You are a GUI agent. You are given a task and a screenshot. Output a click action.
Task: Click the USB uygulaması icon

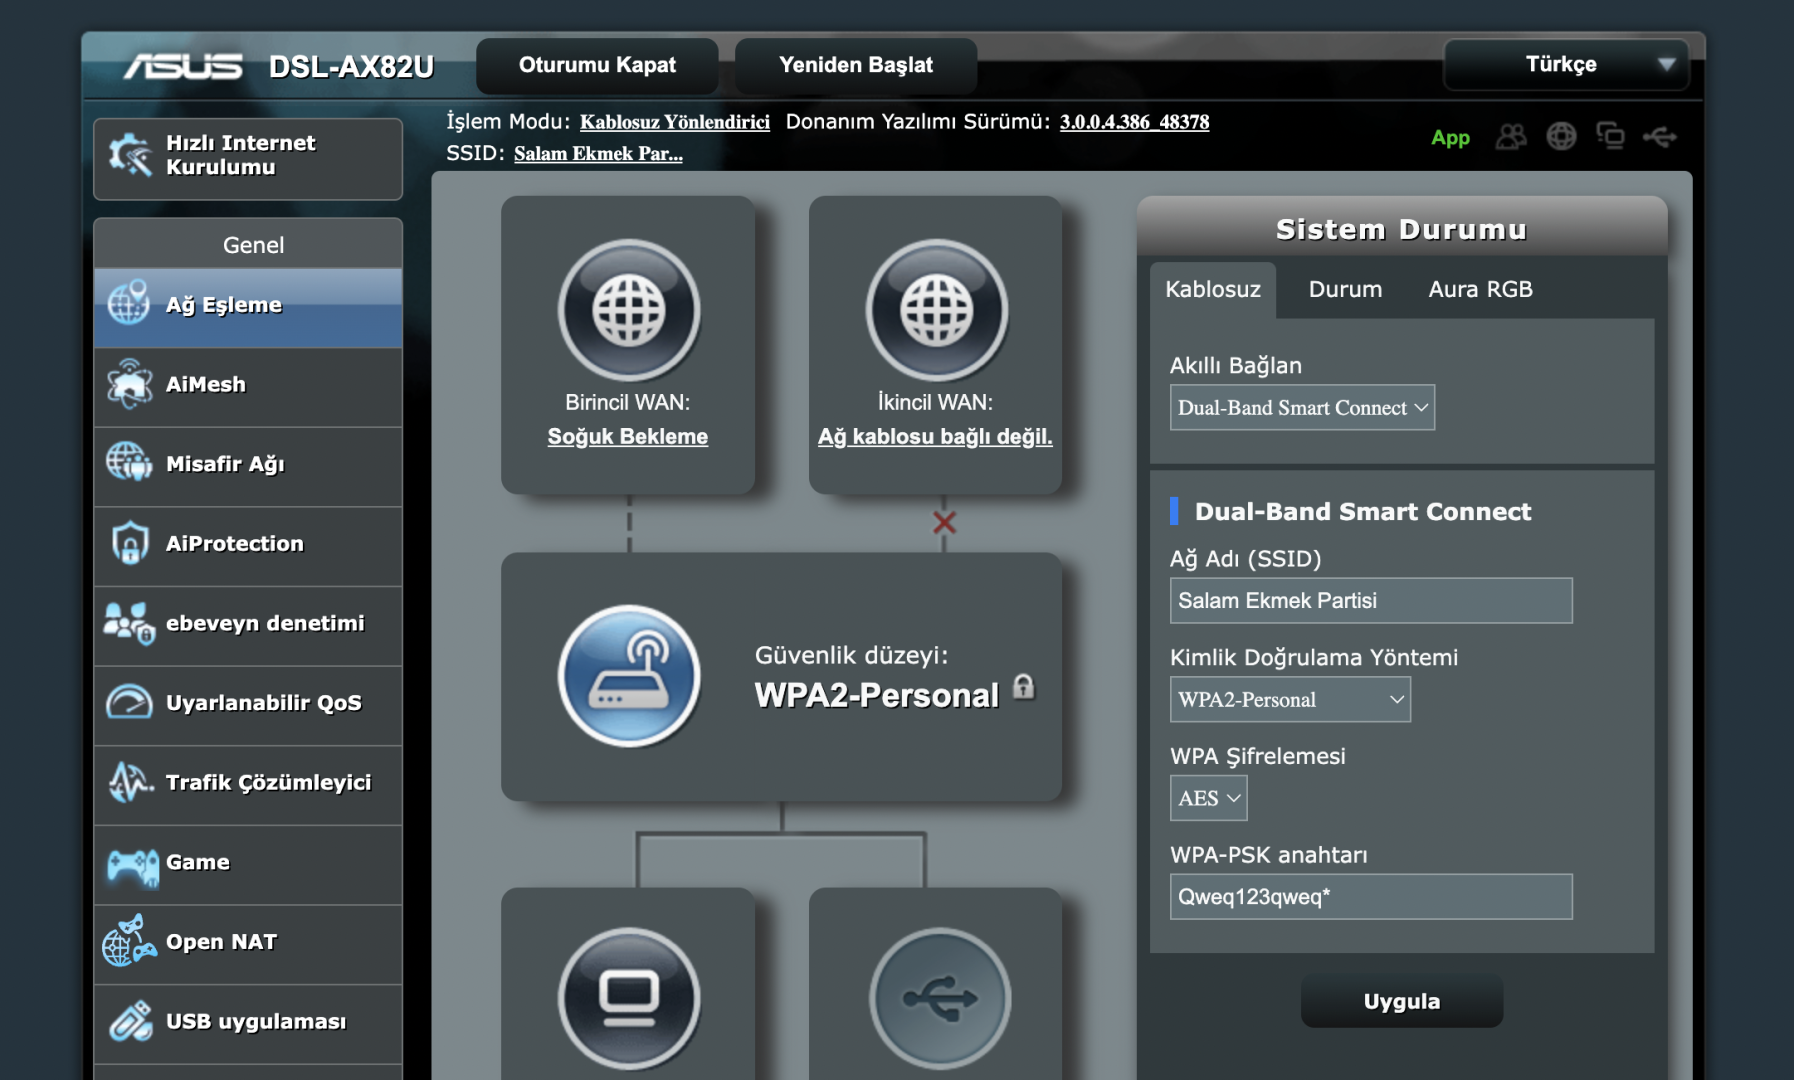(130, 1021)
